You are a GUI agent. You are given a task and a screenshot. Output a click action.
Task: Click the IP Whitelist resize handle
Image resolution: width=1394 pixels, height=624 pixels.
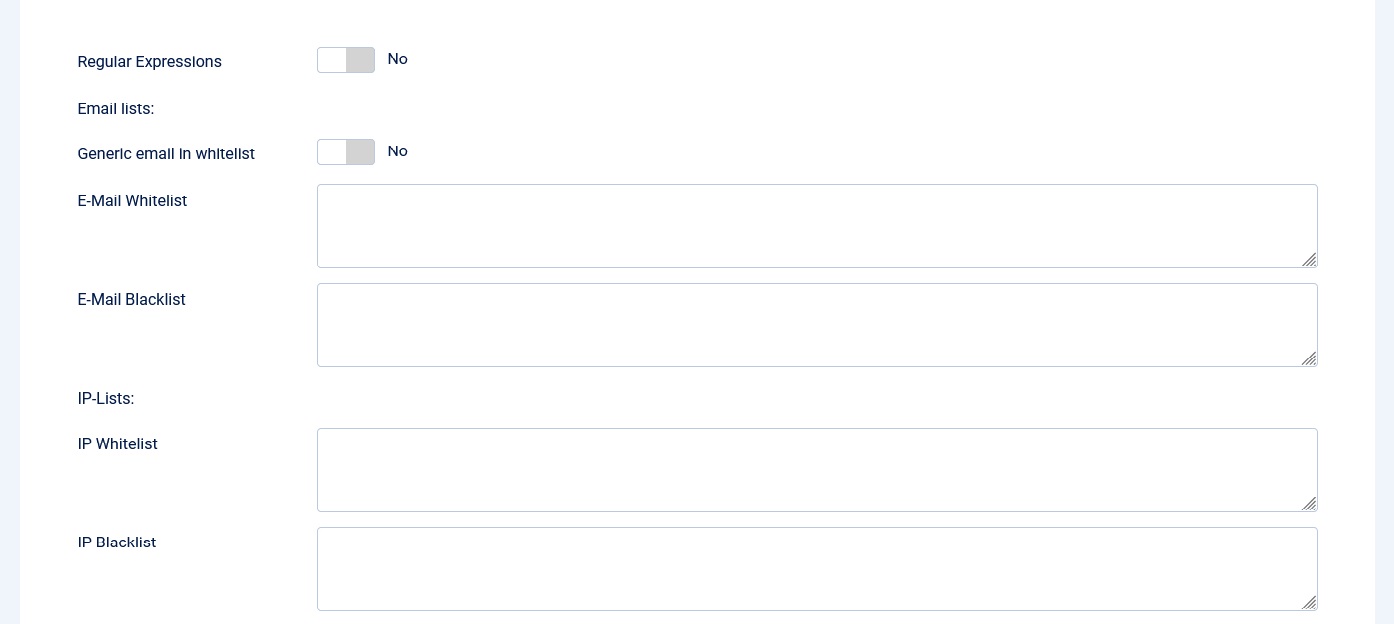click(1309, 504)
